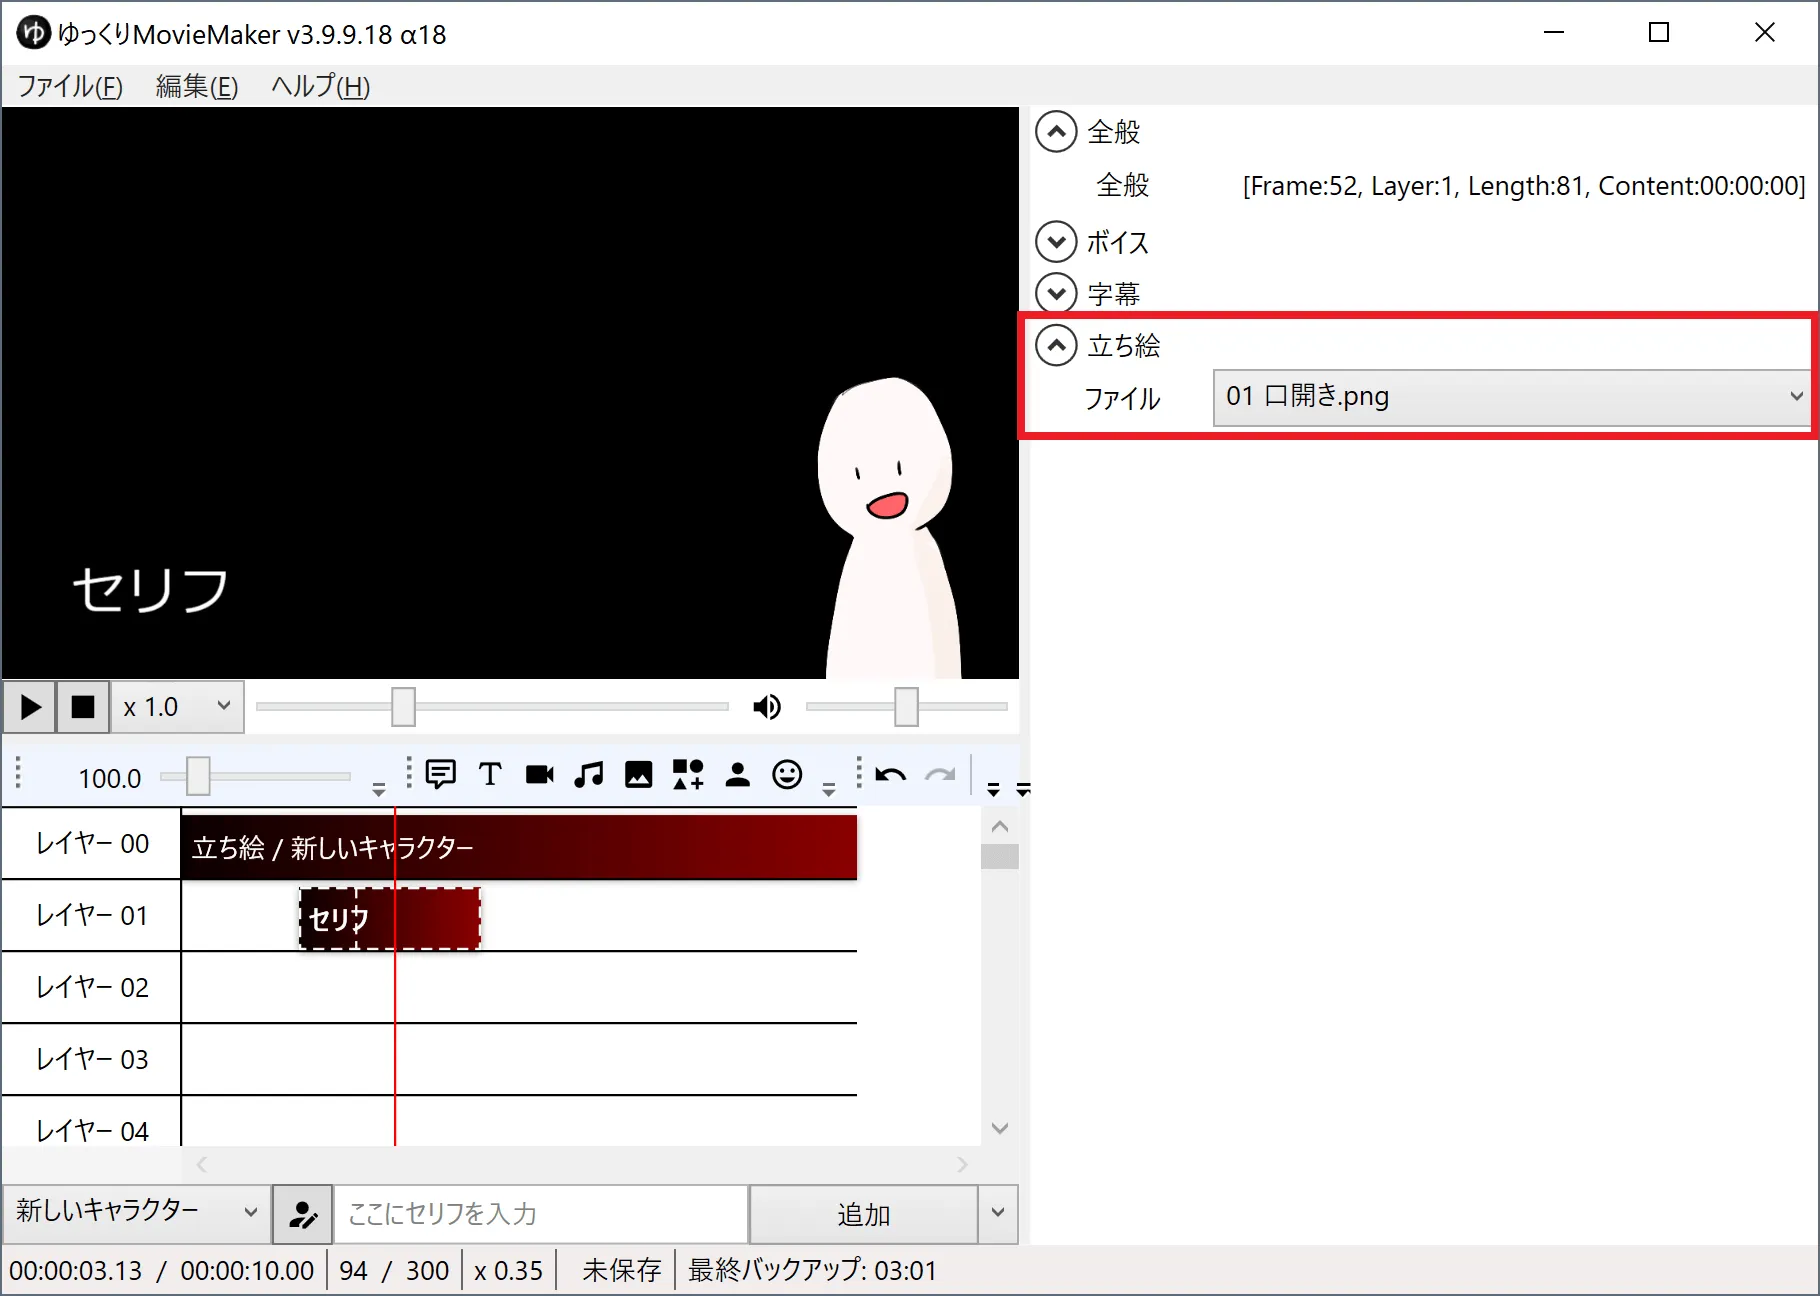Open the zoom toolbar overflow arrow
Image resolution: width=1820 pixels, height=1296 pixels.
click(x=378, y=790)
